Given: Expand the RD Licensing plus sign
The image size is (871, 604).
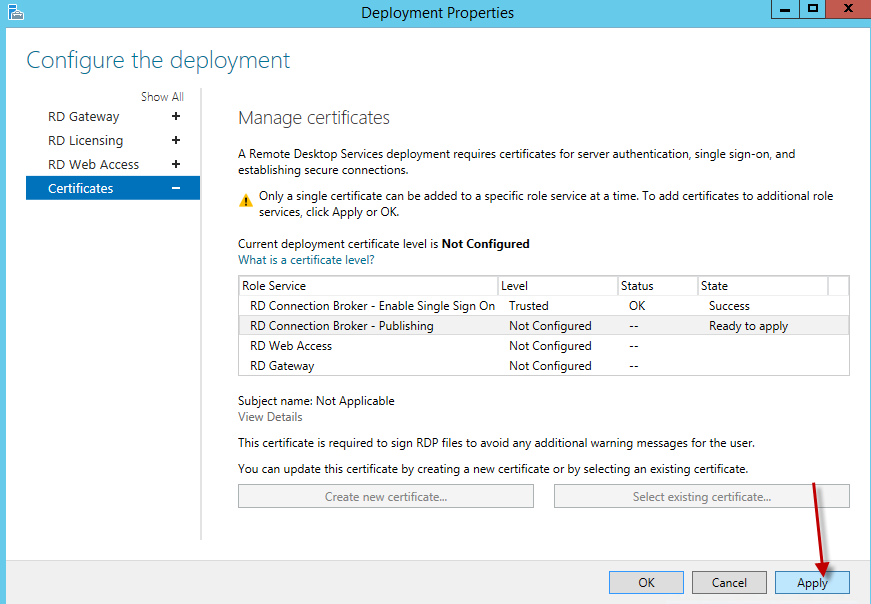Looking at the screenshot, I should pos(176,141).
